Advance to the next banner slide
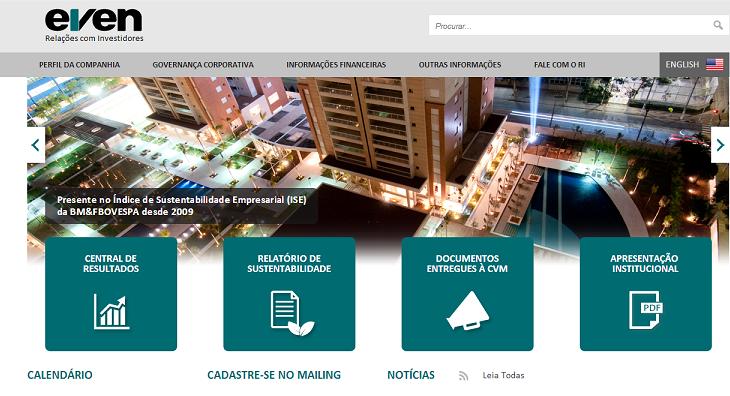This screenshot has width=730, height=396. tap(720, 145)
